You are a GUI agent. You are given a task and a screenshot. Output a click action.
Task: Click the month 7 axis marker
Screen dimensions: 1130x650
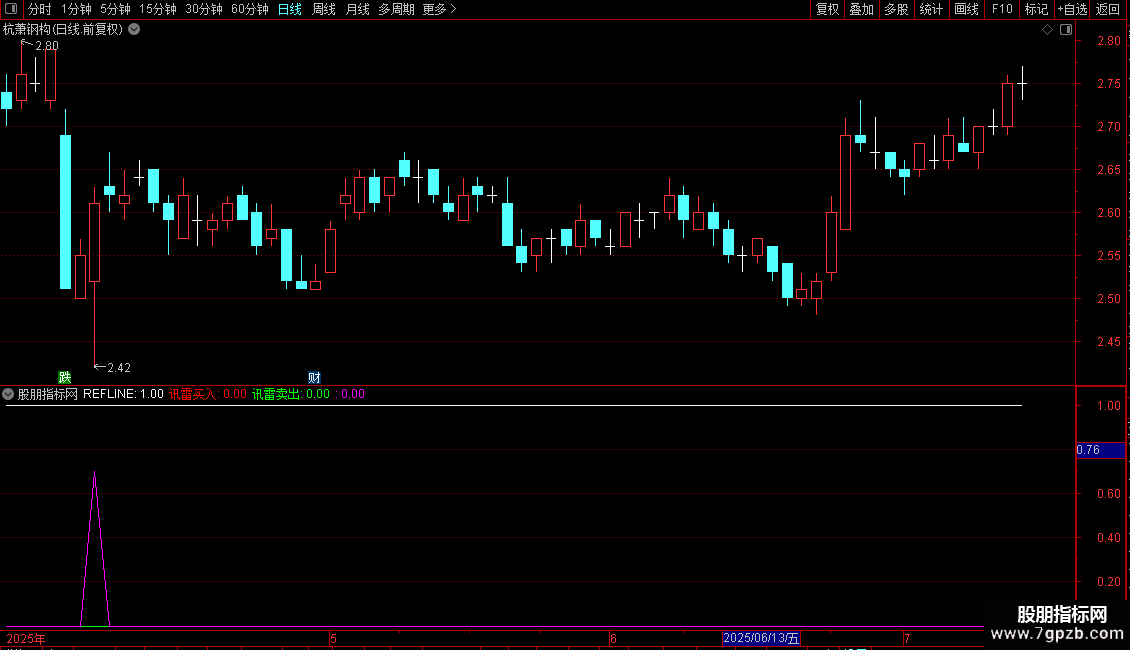tap(907, 638)
